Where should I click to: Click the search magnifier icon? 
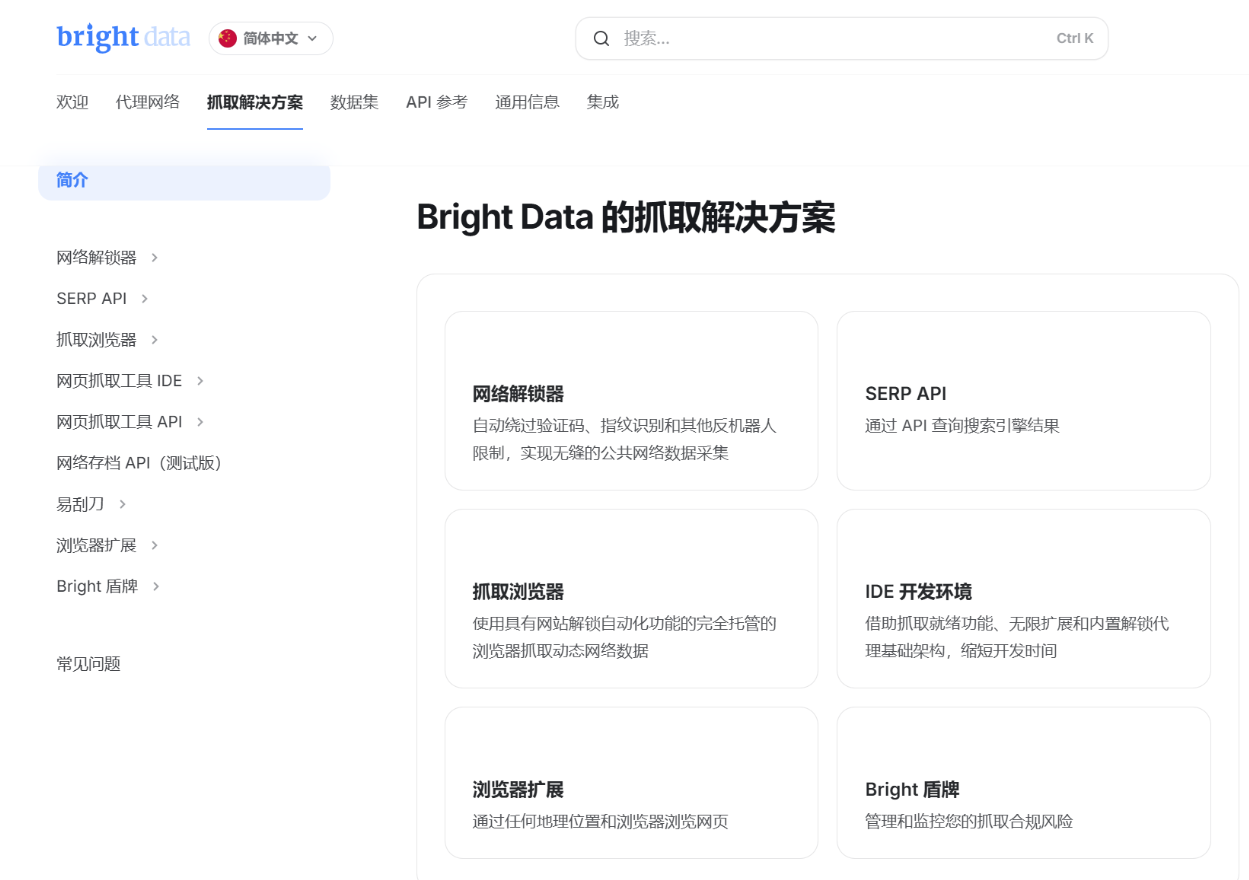point(601,38)
